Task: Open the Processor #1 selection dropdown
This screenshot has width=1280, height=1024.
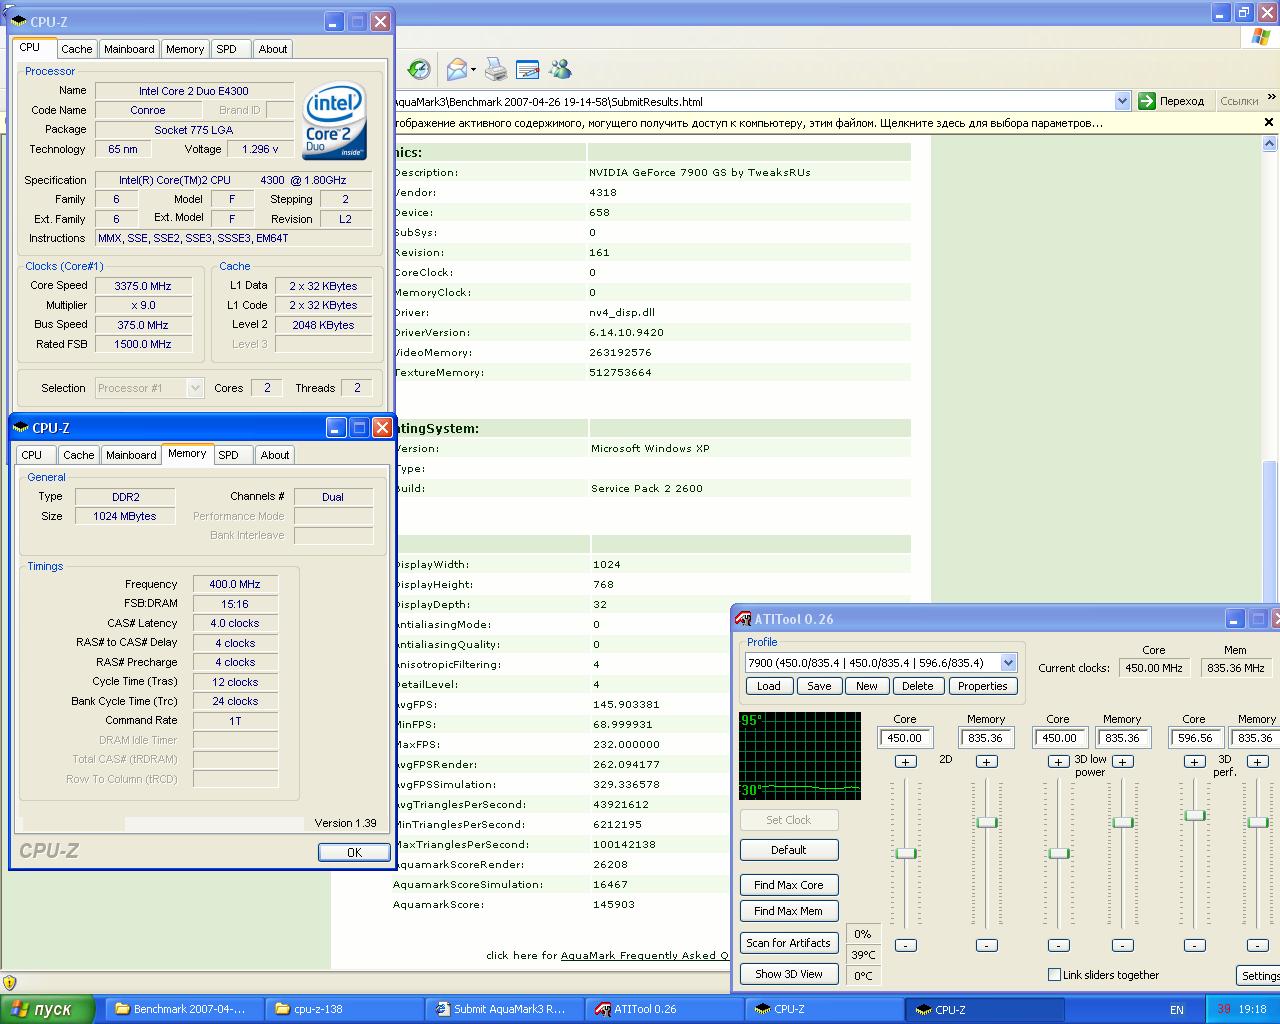Action: click(x=195, y=388)
